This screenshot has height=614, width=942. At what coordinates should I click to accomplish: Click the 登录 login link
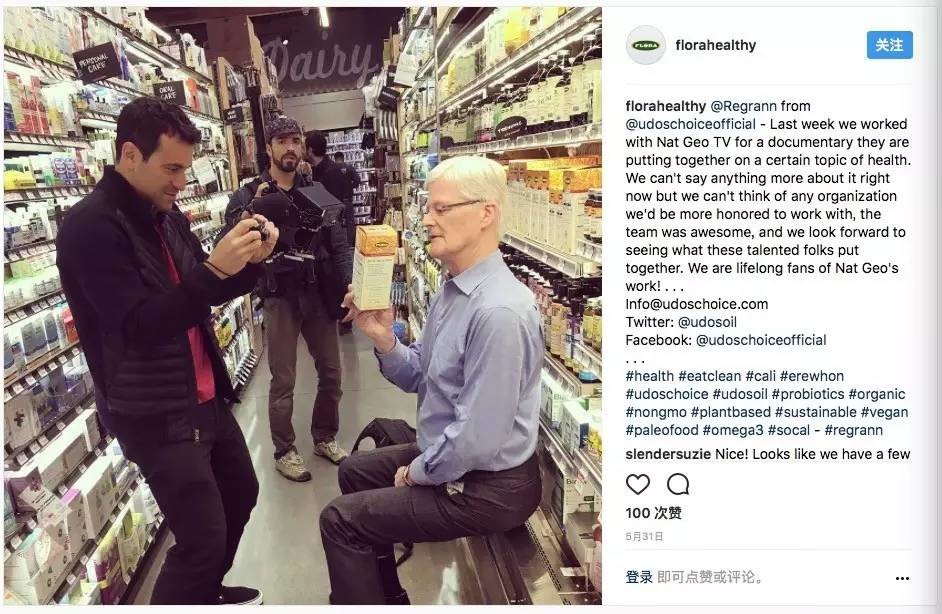(639, 577)
